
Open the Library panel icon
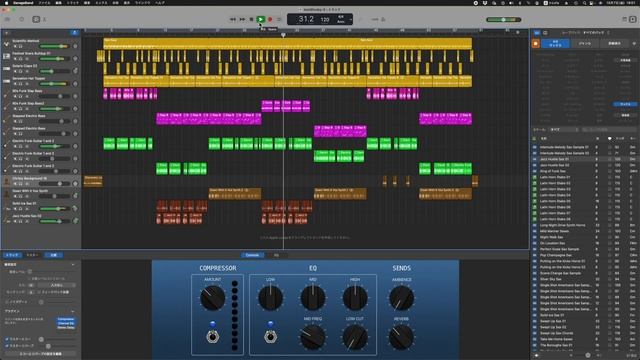click(x=7, y=19)
